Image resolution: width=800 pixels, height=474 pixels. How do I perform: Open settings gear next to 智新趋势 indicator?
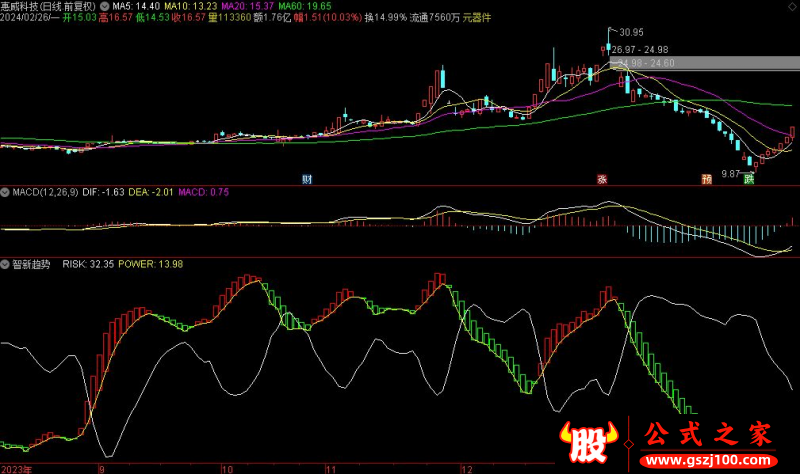point(5,265)
